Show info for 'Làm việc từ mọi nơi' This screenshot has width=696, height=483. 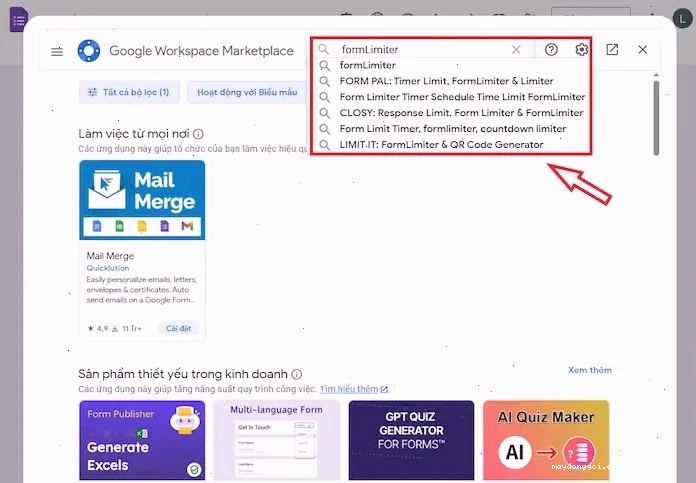[x=198, y=134]
